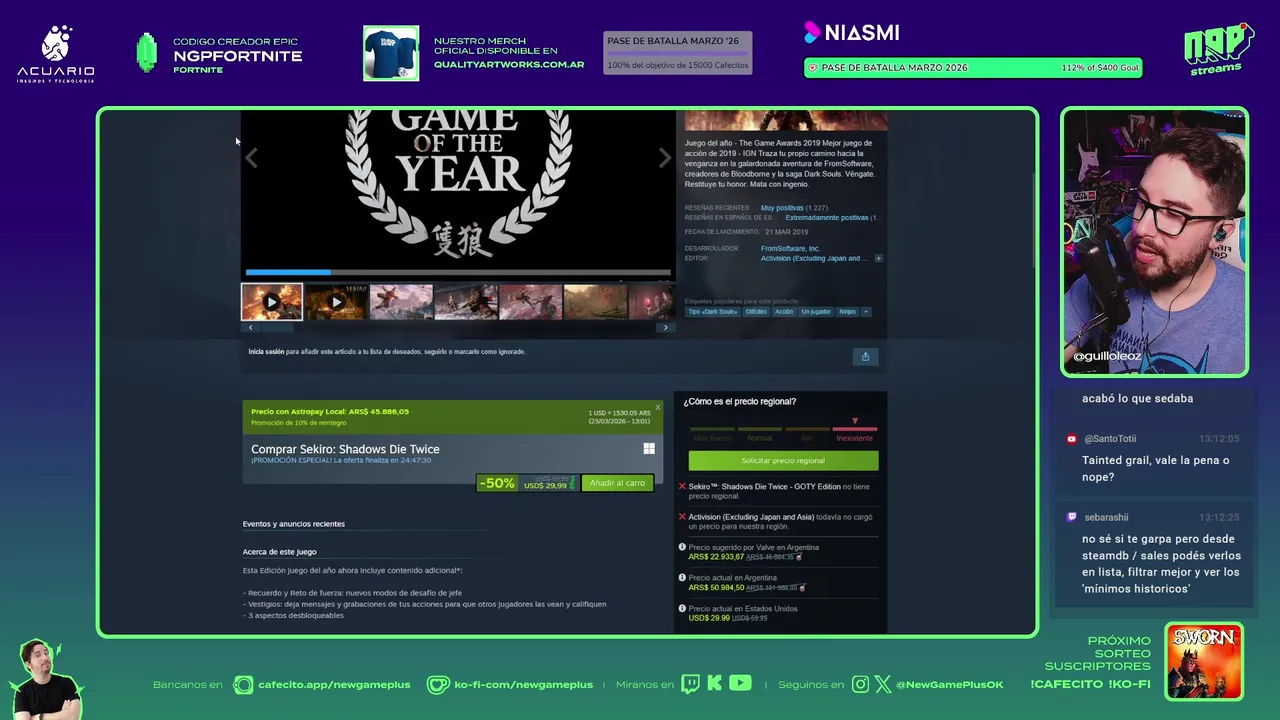
Task: Click the Cafecito cup icon before cafecito.app/newgameplus
Action: tap(243, 685)
